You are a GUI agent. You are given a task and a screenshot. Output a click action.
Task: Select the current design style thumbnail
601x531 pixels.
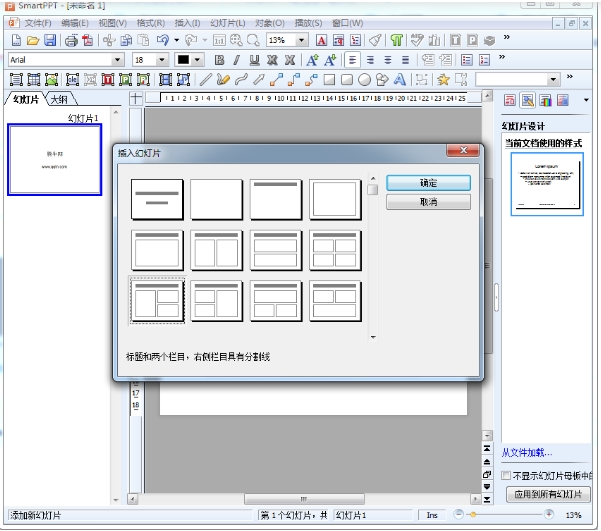click(547, 184)
